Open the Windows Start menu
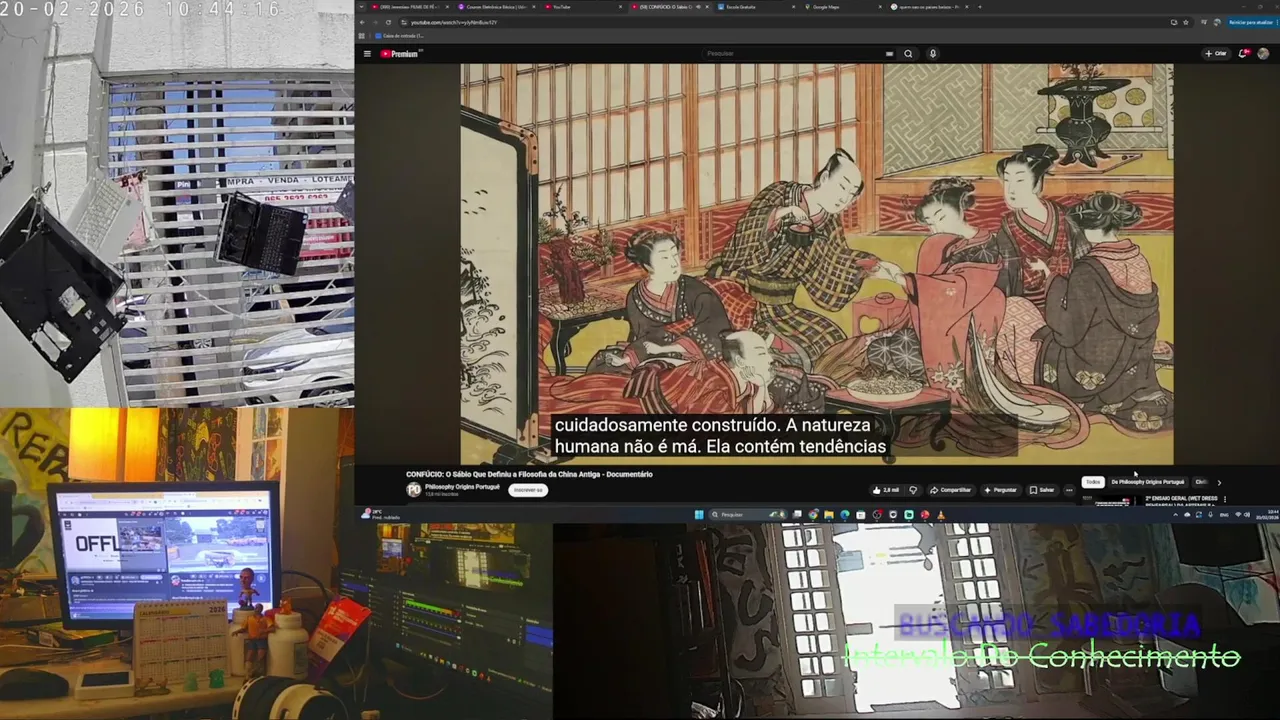Image resolution: width=1280 pixels, height=720 pixels. pos(699,515)
